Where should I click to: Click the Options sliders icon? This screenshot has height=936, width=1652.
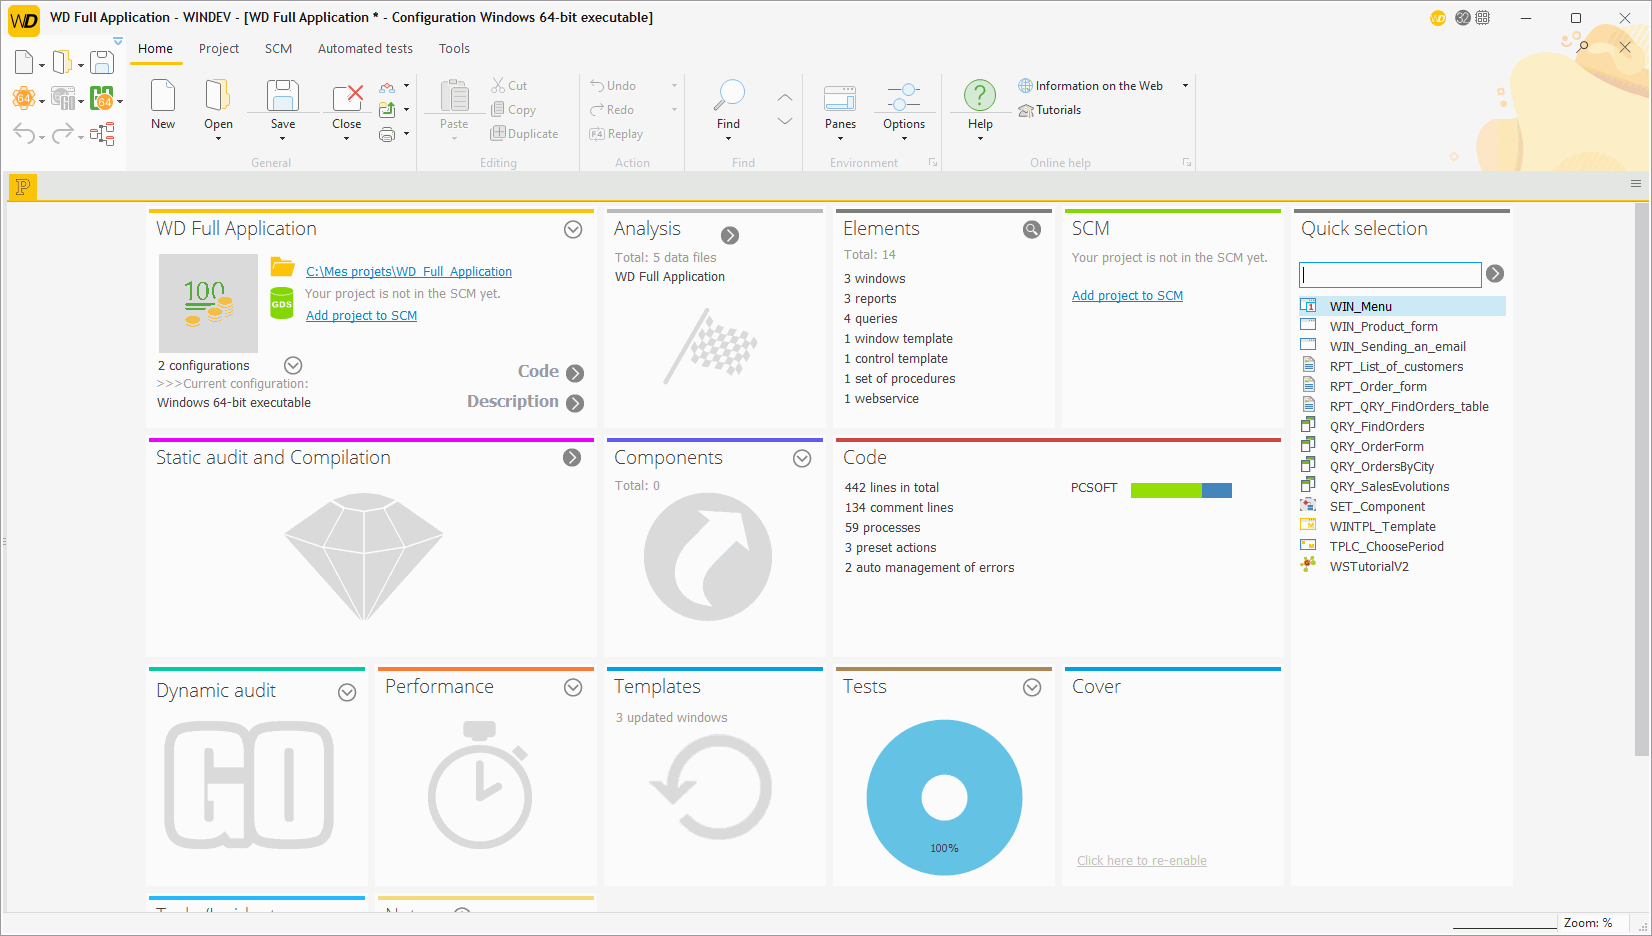pos(904,97)
